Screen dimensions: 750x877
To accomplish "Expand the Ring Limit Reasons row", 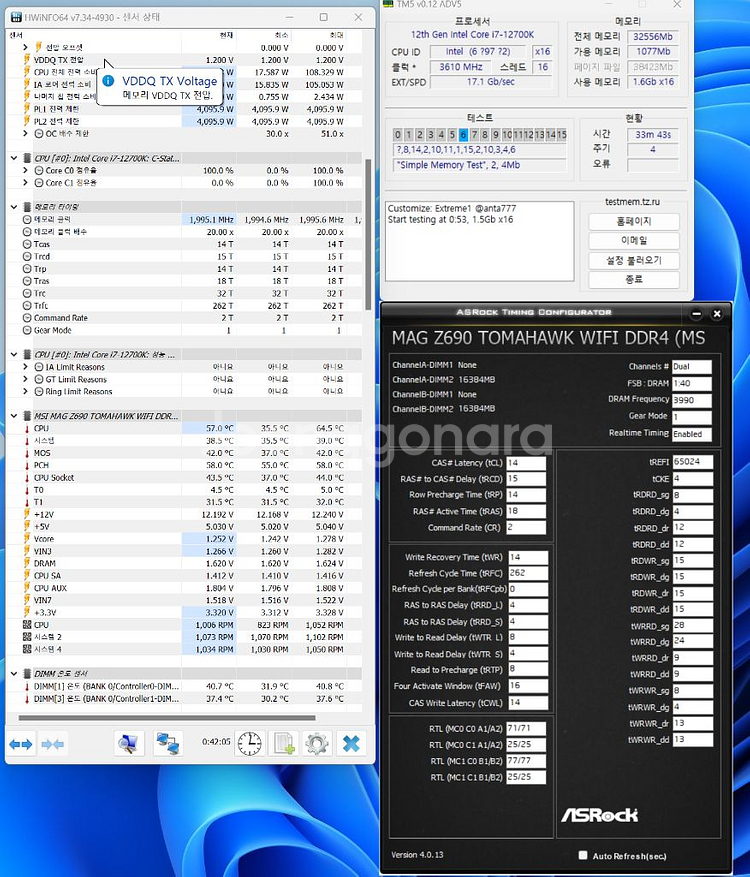I will pyautogui.click(x=25, y=392).
